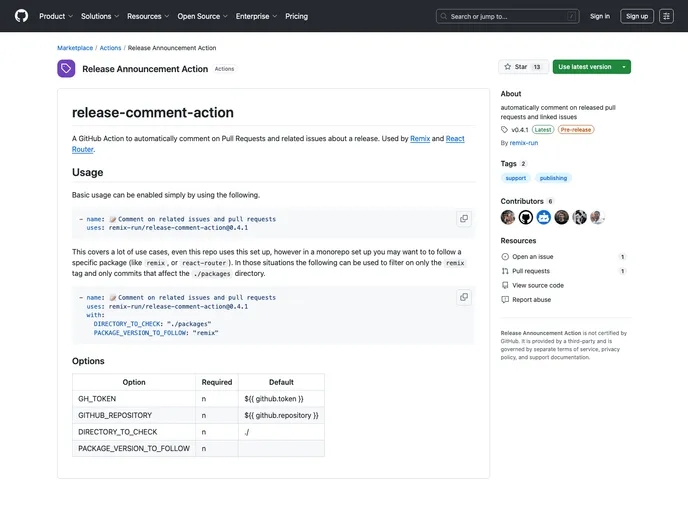Follow the Remix link
This screenshot has height=512, width=688.
tap(420, 139)
